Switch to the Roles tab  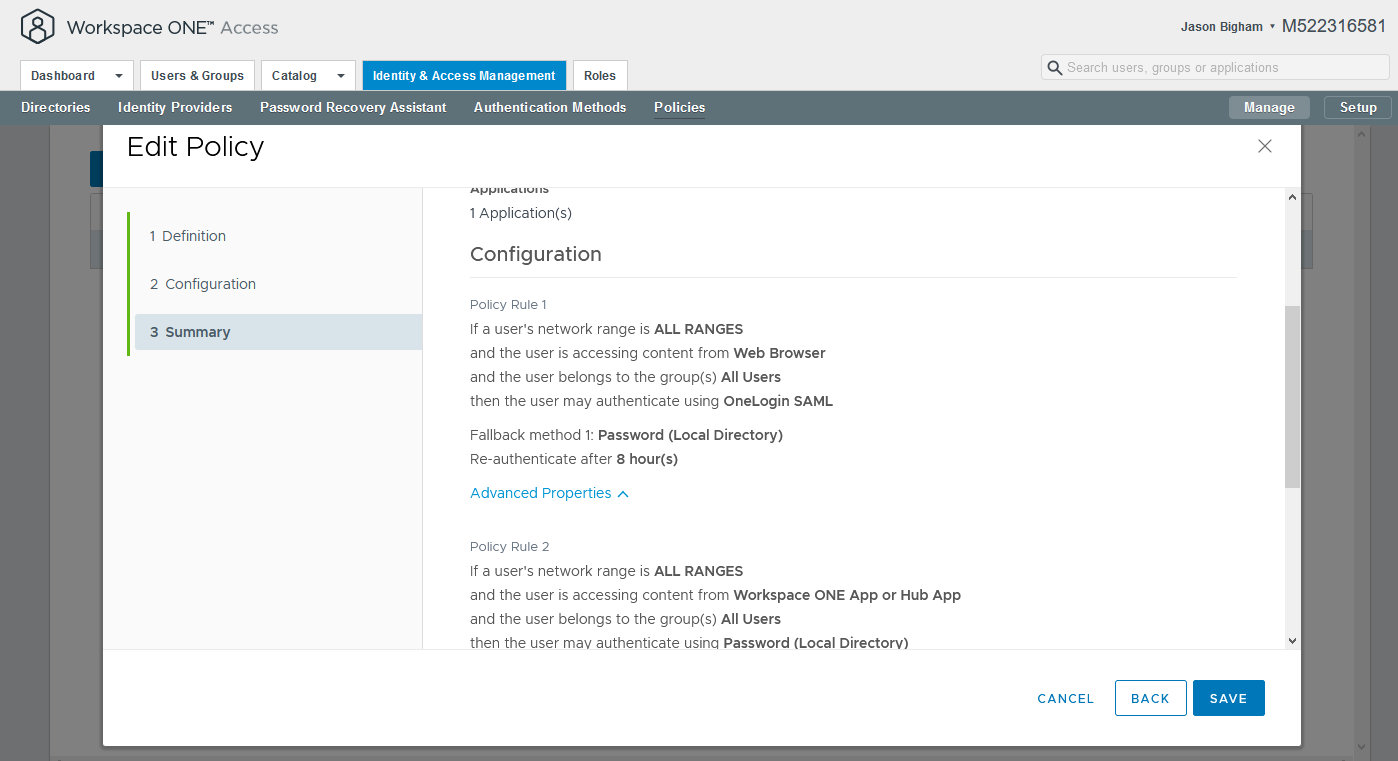point(600,76)
